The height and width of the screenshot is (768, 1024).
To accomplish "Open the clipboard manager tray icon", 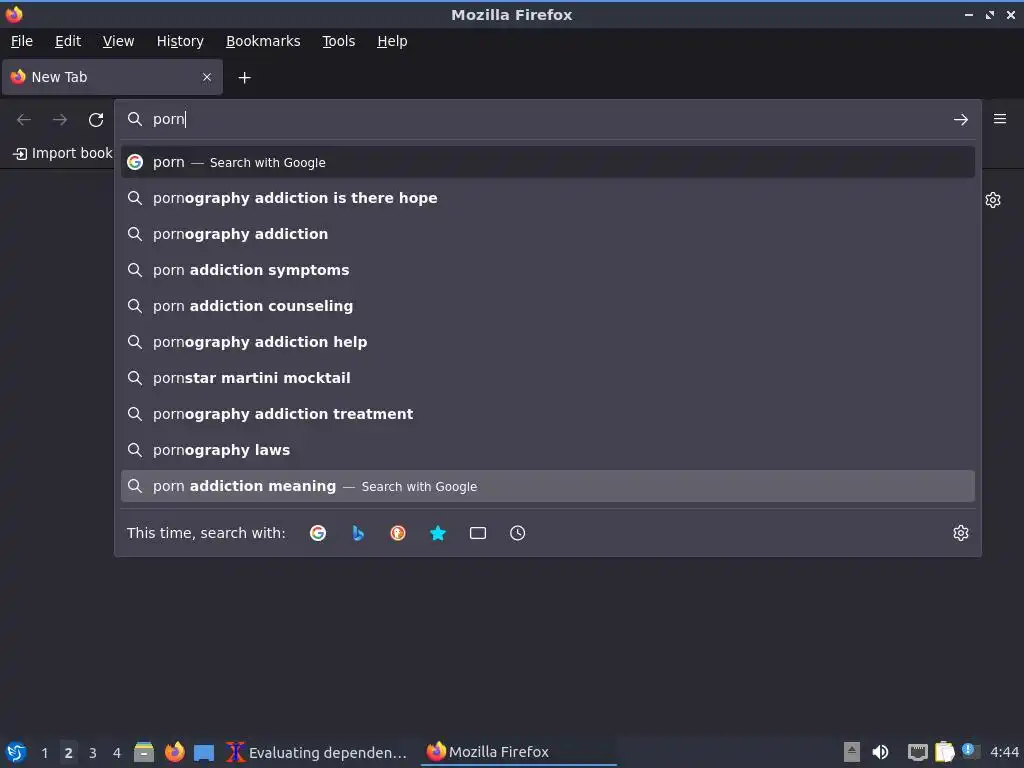I will pyautogui.click(x=944, y=752).
